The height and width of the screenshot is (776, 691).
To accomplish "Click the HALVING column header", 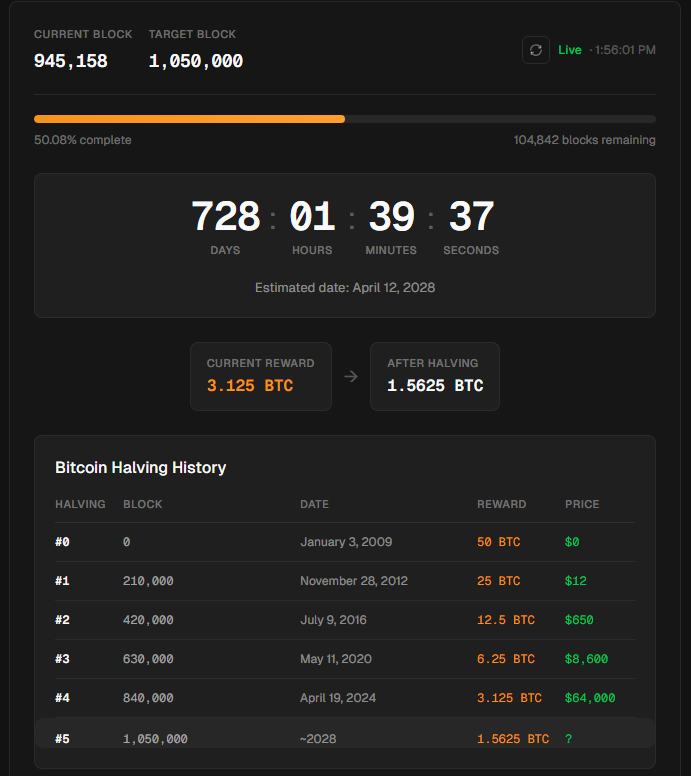I will 80,504.
